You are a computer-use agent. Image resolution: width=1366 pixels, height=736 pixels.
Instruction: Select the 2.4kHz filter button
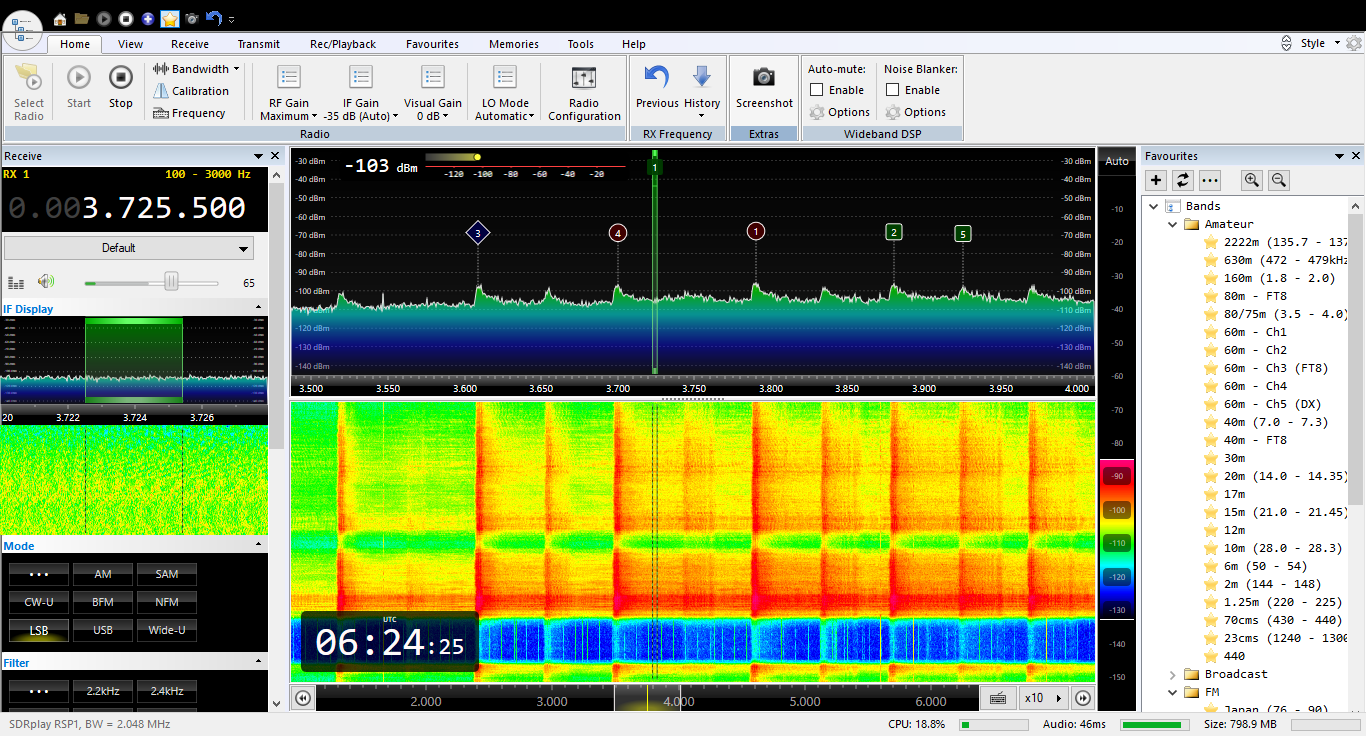click(x=167, y=691)
